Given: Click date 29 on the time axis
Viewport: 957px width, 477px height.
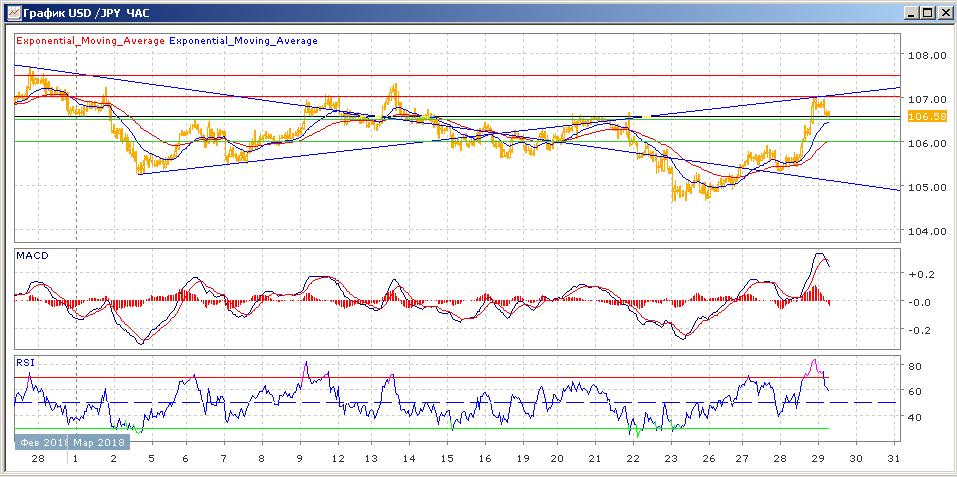Looking at the screenshot, I should (x=819, y=457).
